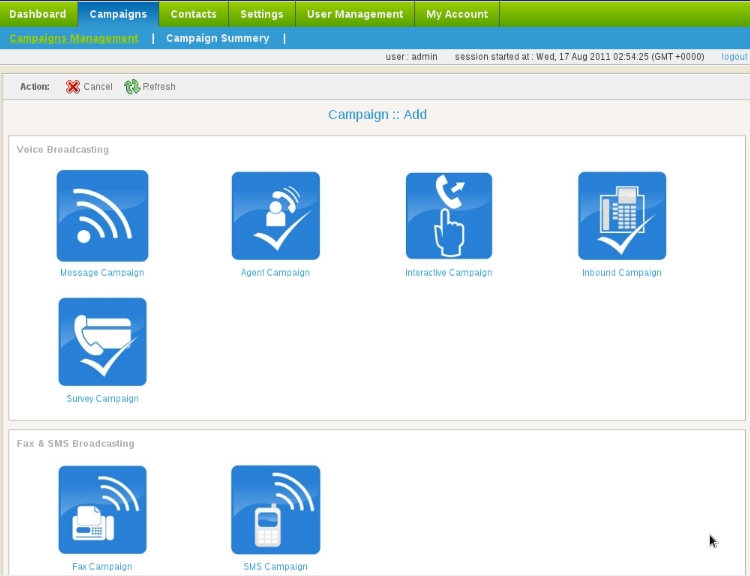Open the Agent Campaign icon
This screenshot has height=576, width=750.
276,216
